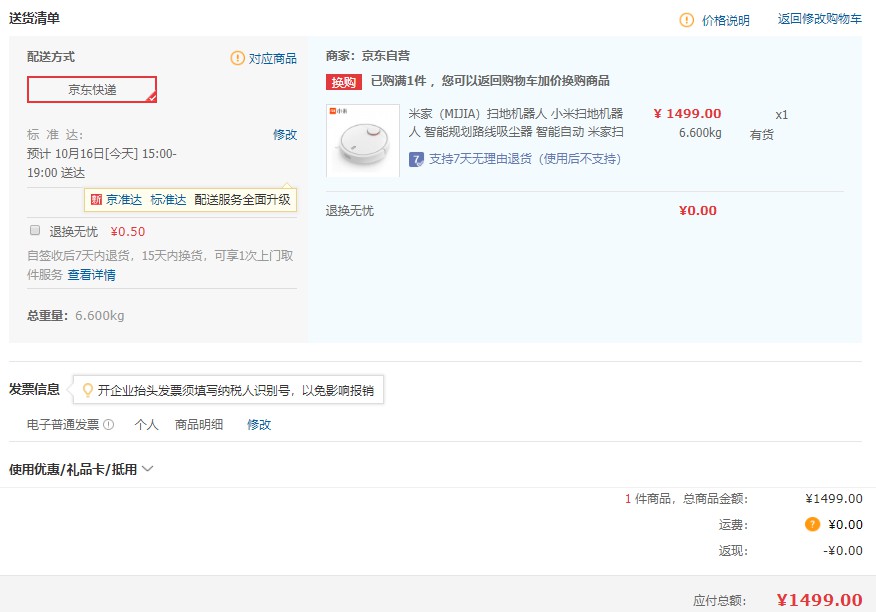
Task: Click 支持7天无理由退货 text
Action: 525,159
